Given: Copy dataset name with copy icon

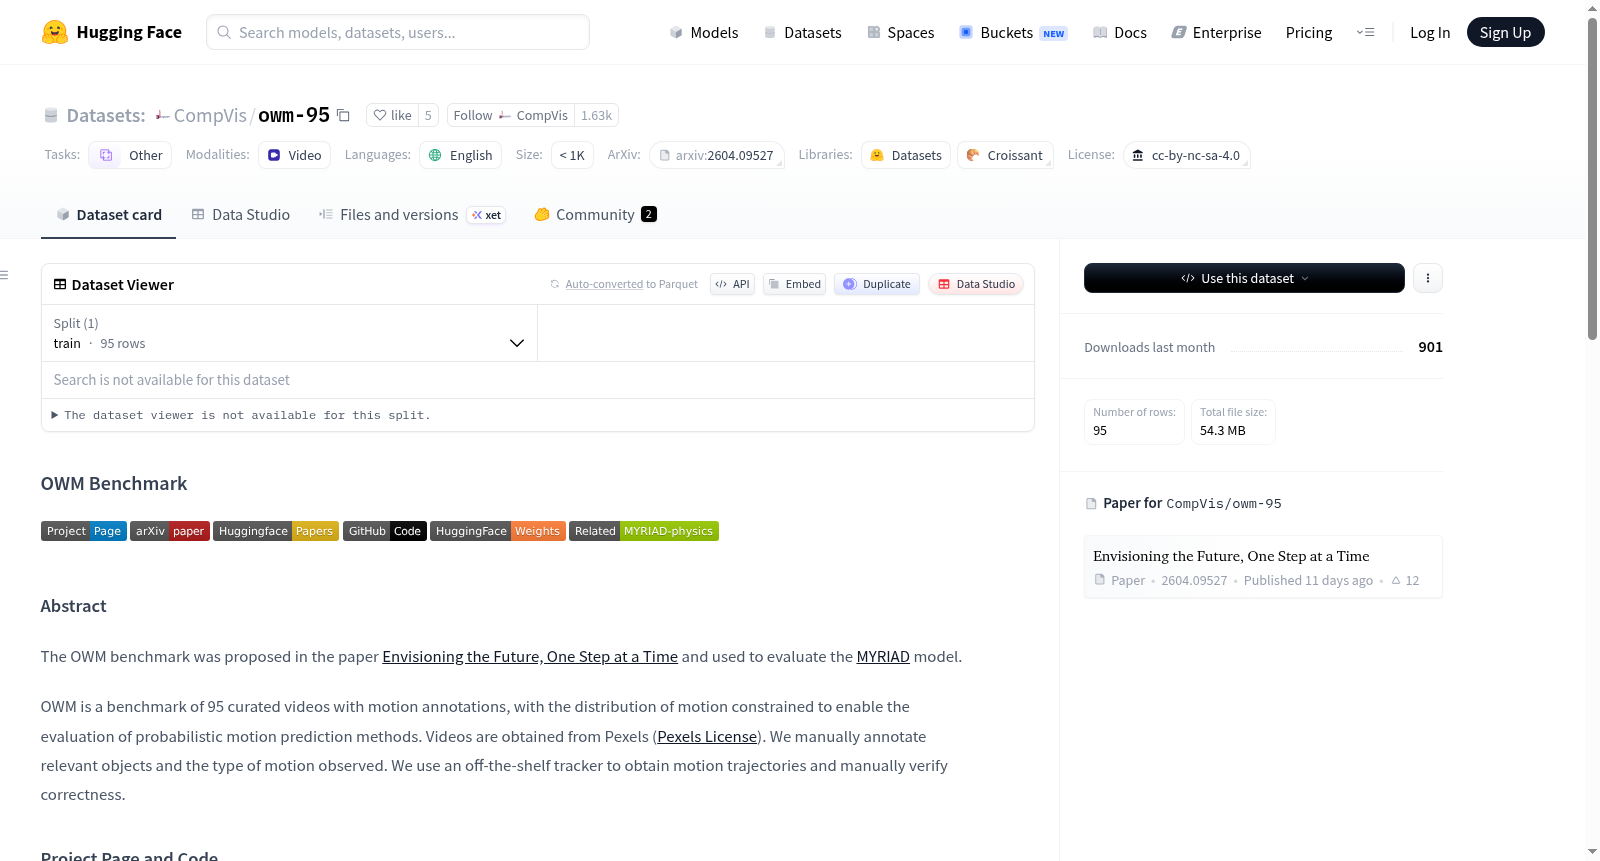Looking at the screenshot, I should pos(343,115).
